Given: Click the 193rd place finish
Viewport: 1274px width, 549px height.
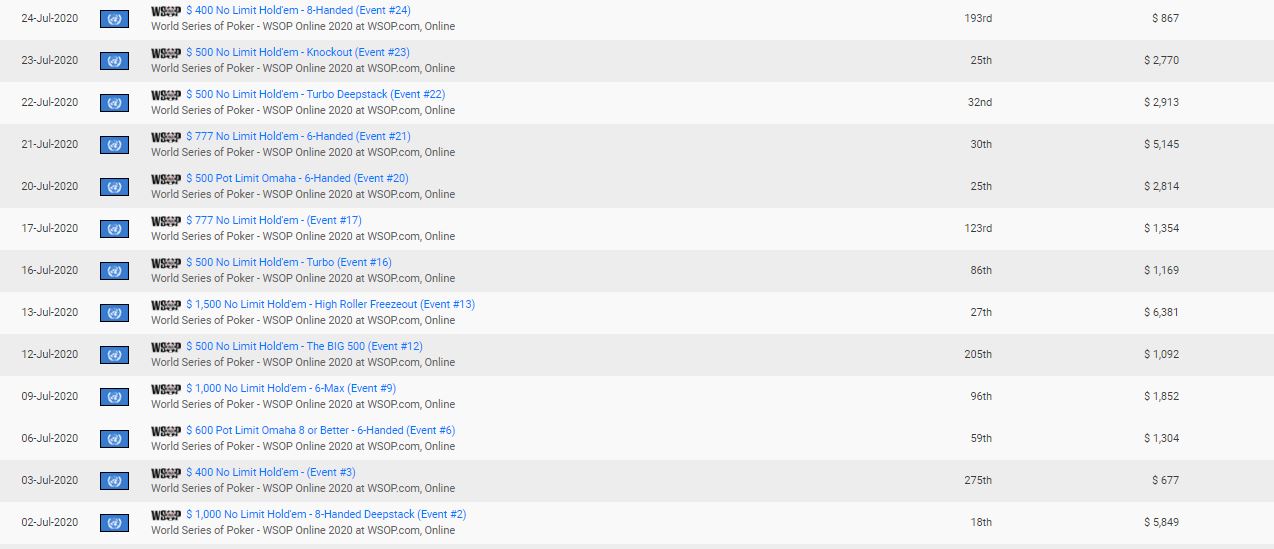Looking at the screenshot, I should [x=978, y=18].
